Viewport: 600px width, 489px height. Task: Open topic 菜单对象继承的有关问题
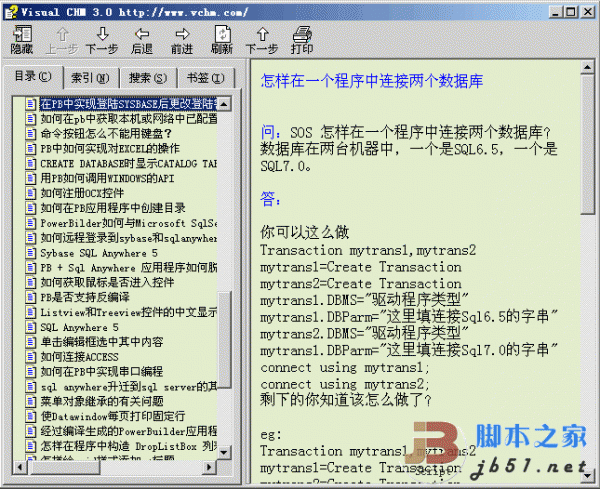[102, 401]
